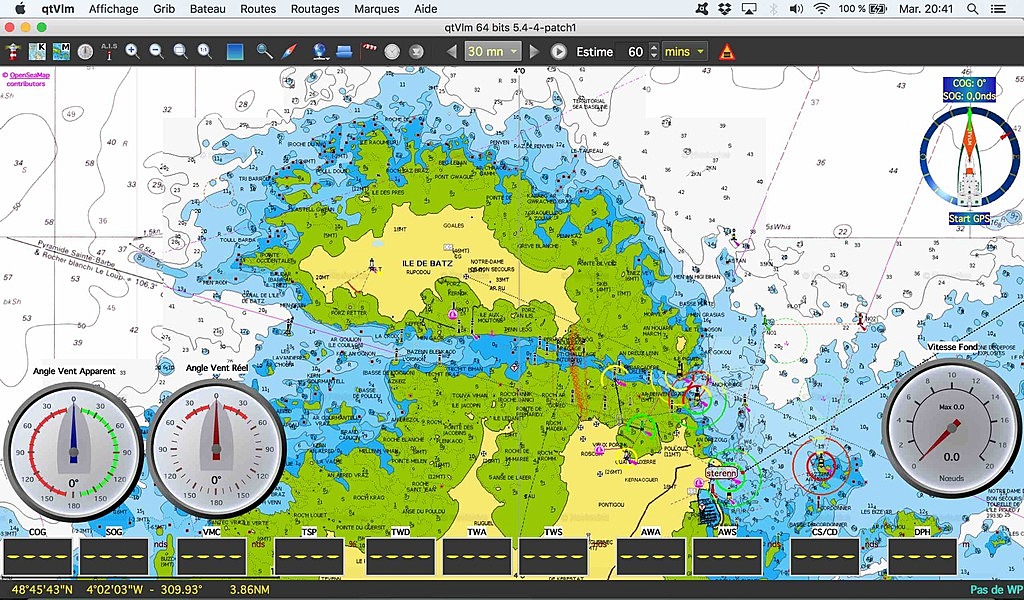Open the 30 mn time step dropdown
Viewport: 1024px width, 600px height.
coord(492,52)
